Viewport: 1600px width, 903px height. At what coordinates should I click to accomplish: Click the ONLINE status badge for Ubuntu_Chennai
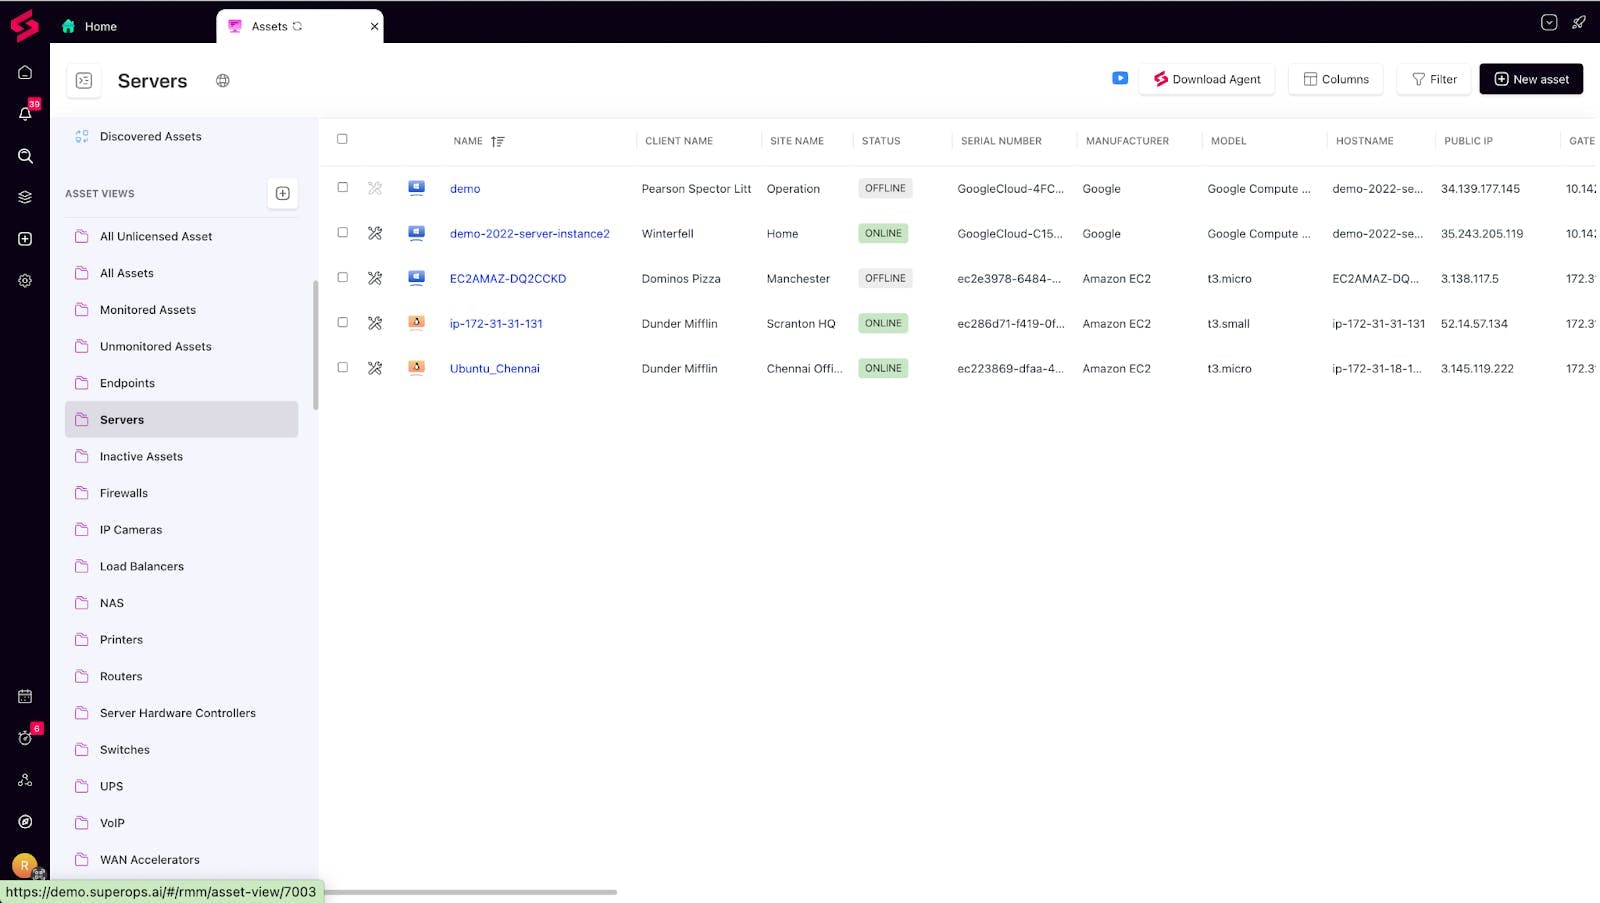click(x=883, y=368)
